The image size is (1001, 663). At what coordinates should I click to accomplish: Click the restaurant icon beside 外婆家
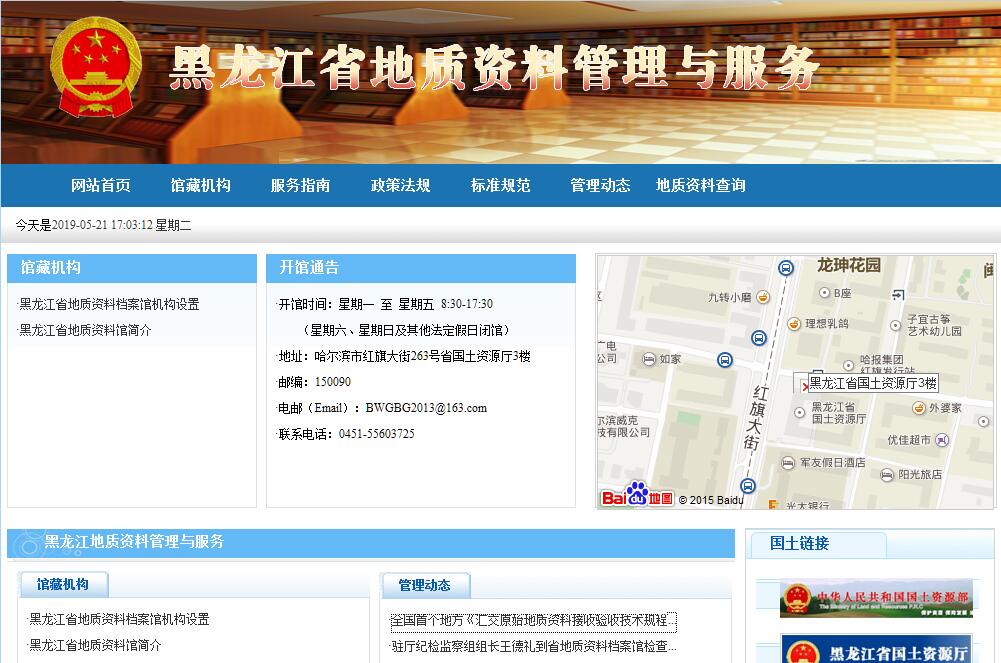[919, 408]
